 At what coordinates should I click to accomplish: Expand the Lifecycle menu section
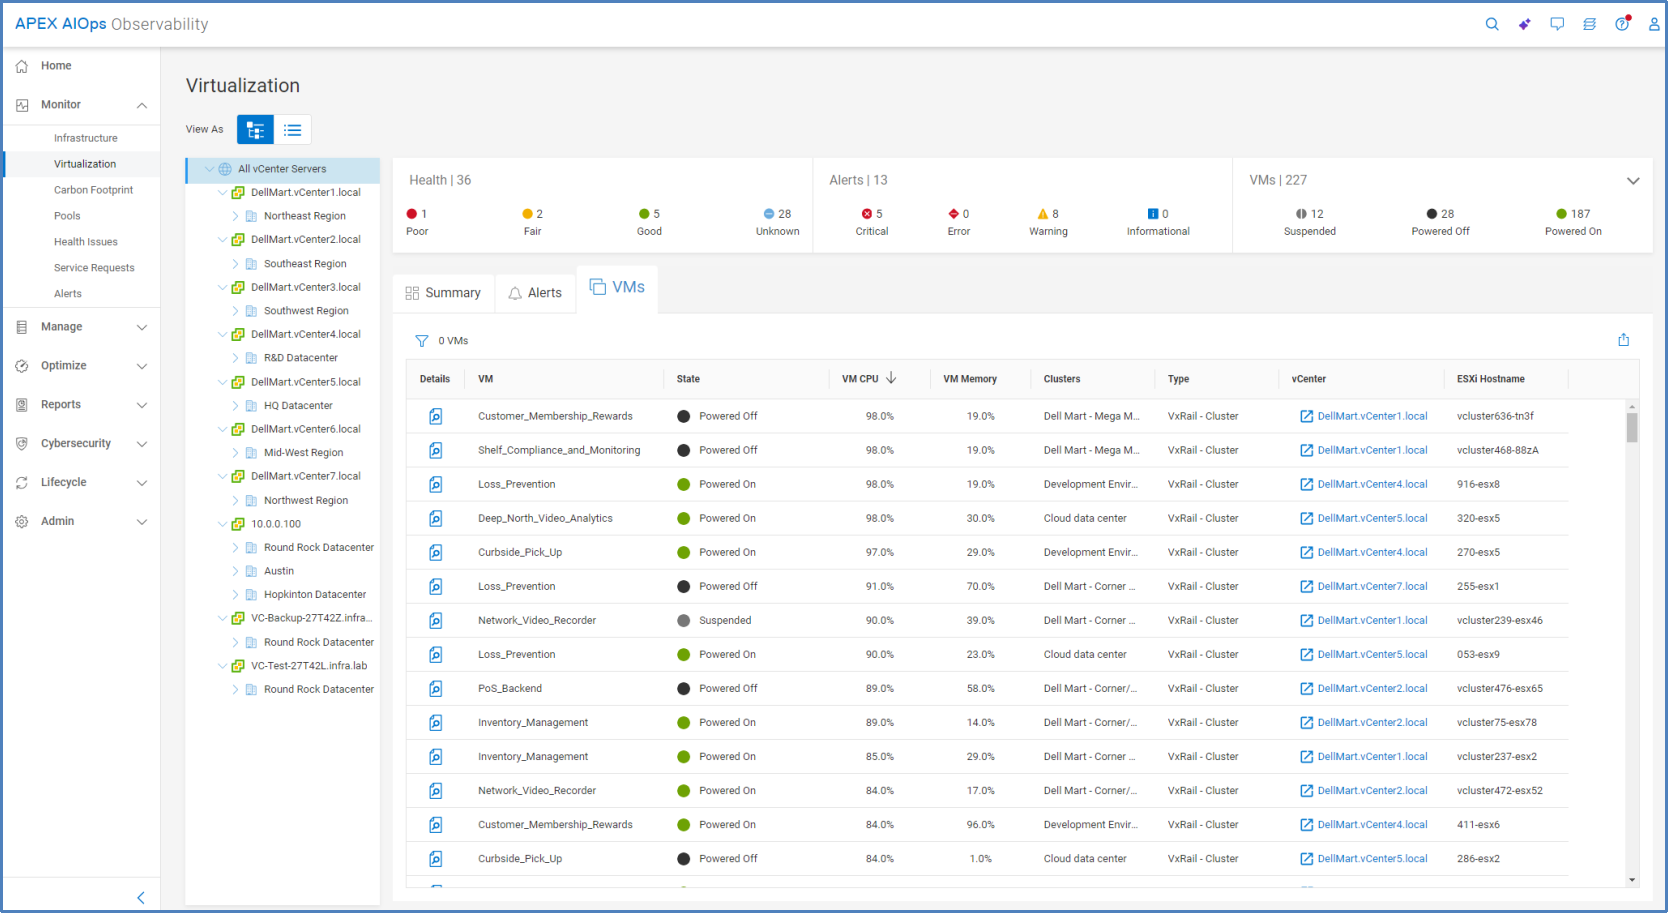coord(142,483)
